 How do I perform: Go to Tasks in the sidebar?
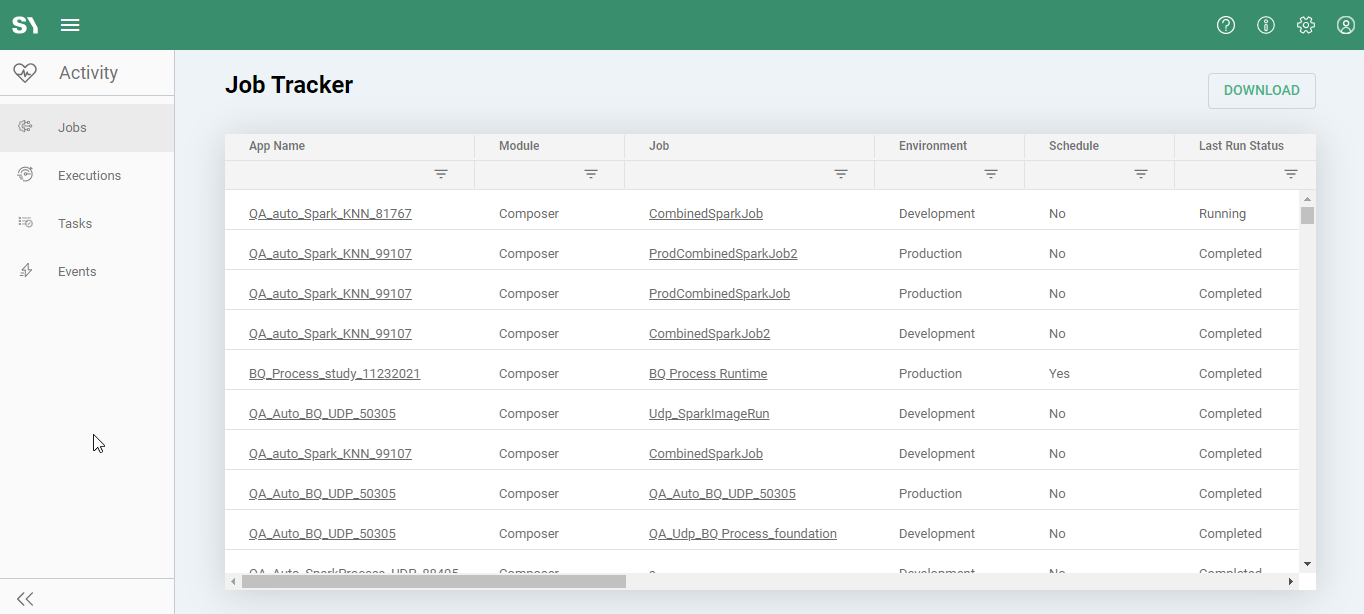(75, 223)
